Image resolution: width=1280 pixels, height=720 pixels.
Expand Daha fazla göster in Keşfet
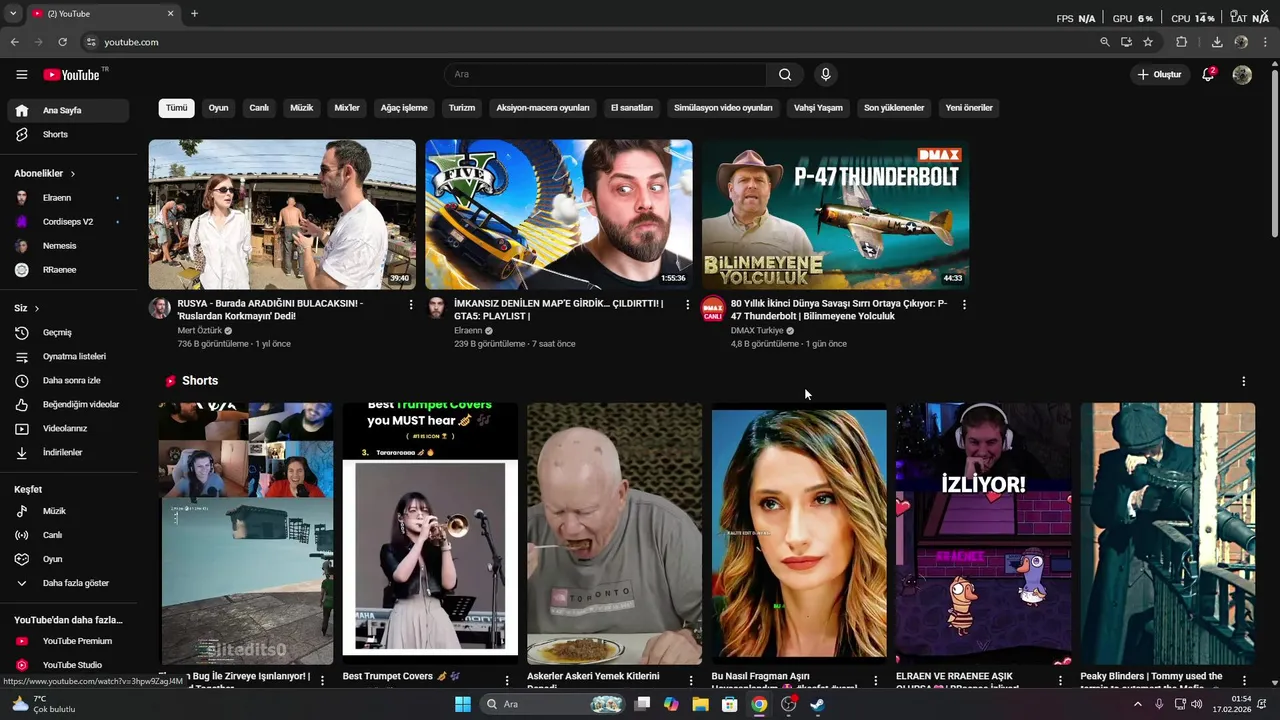click(68, 583)
